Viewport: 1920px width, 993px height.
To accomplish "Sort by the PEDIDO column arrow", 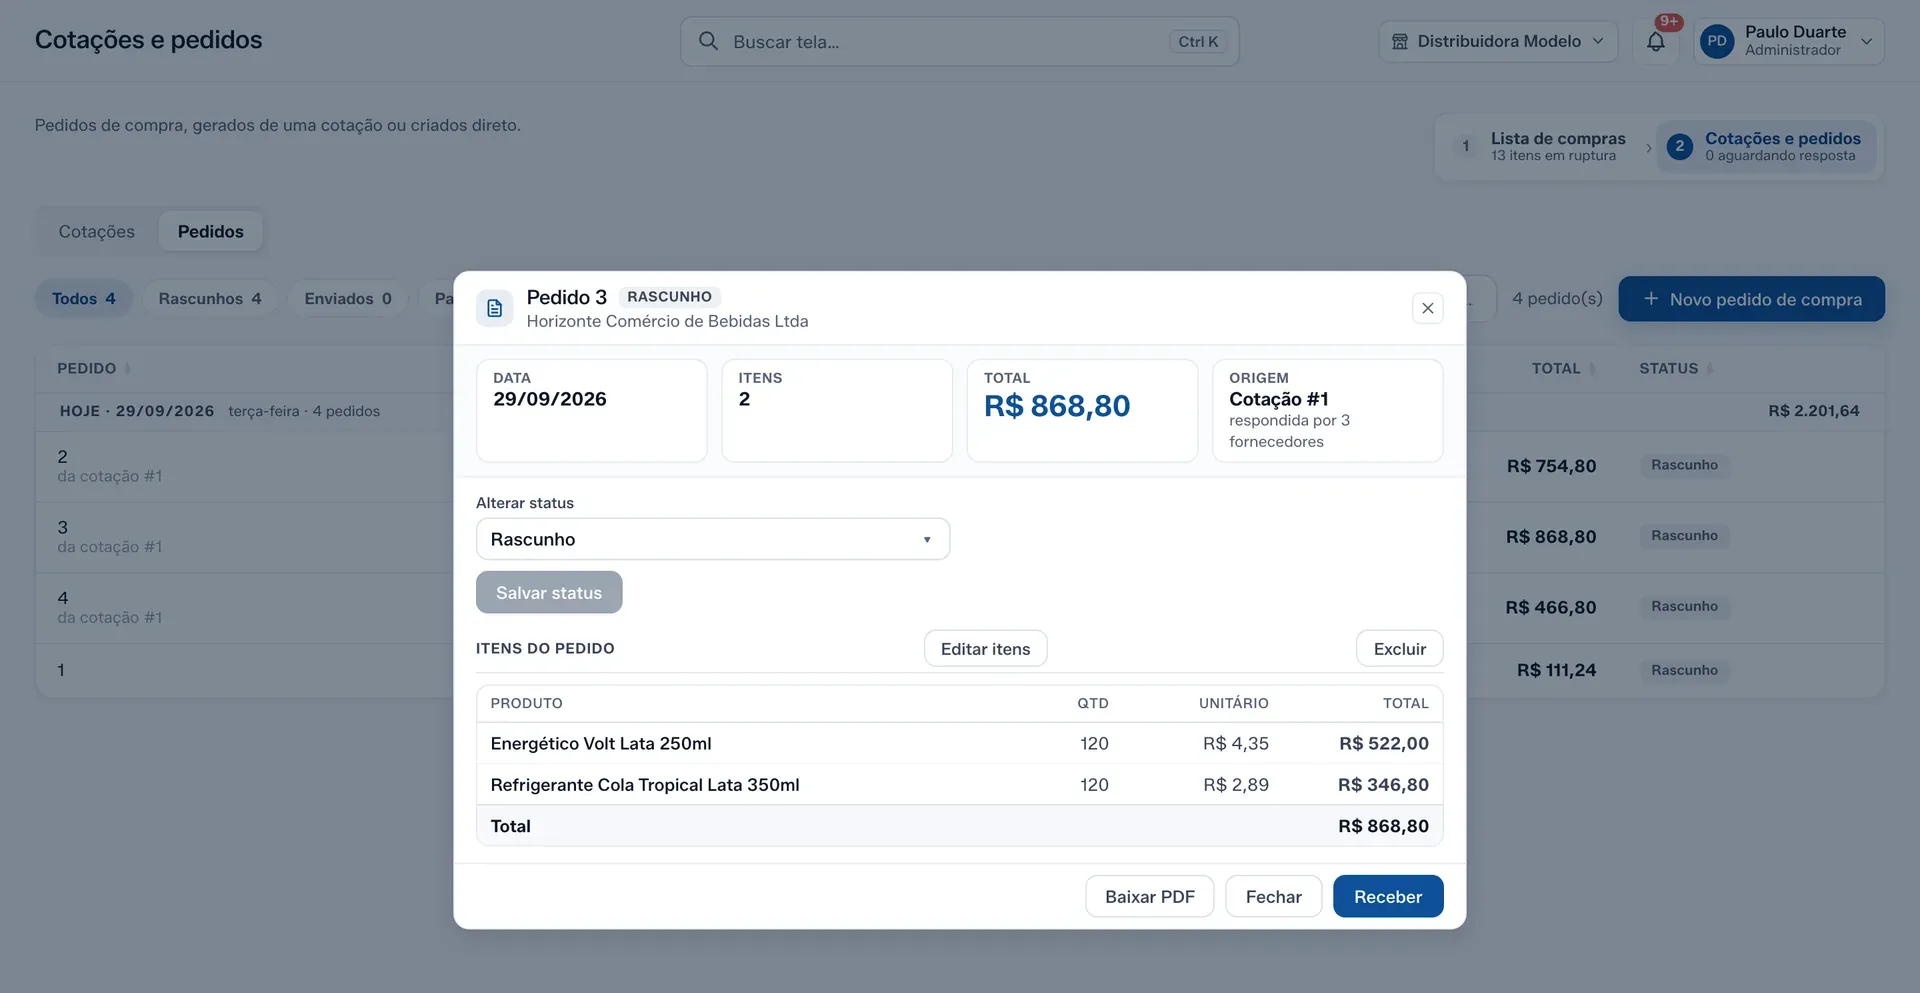I will click(x=127, y=369).
